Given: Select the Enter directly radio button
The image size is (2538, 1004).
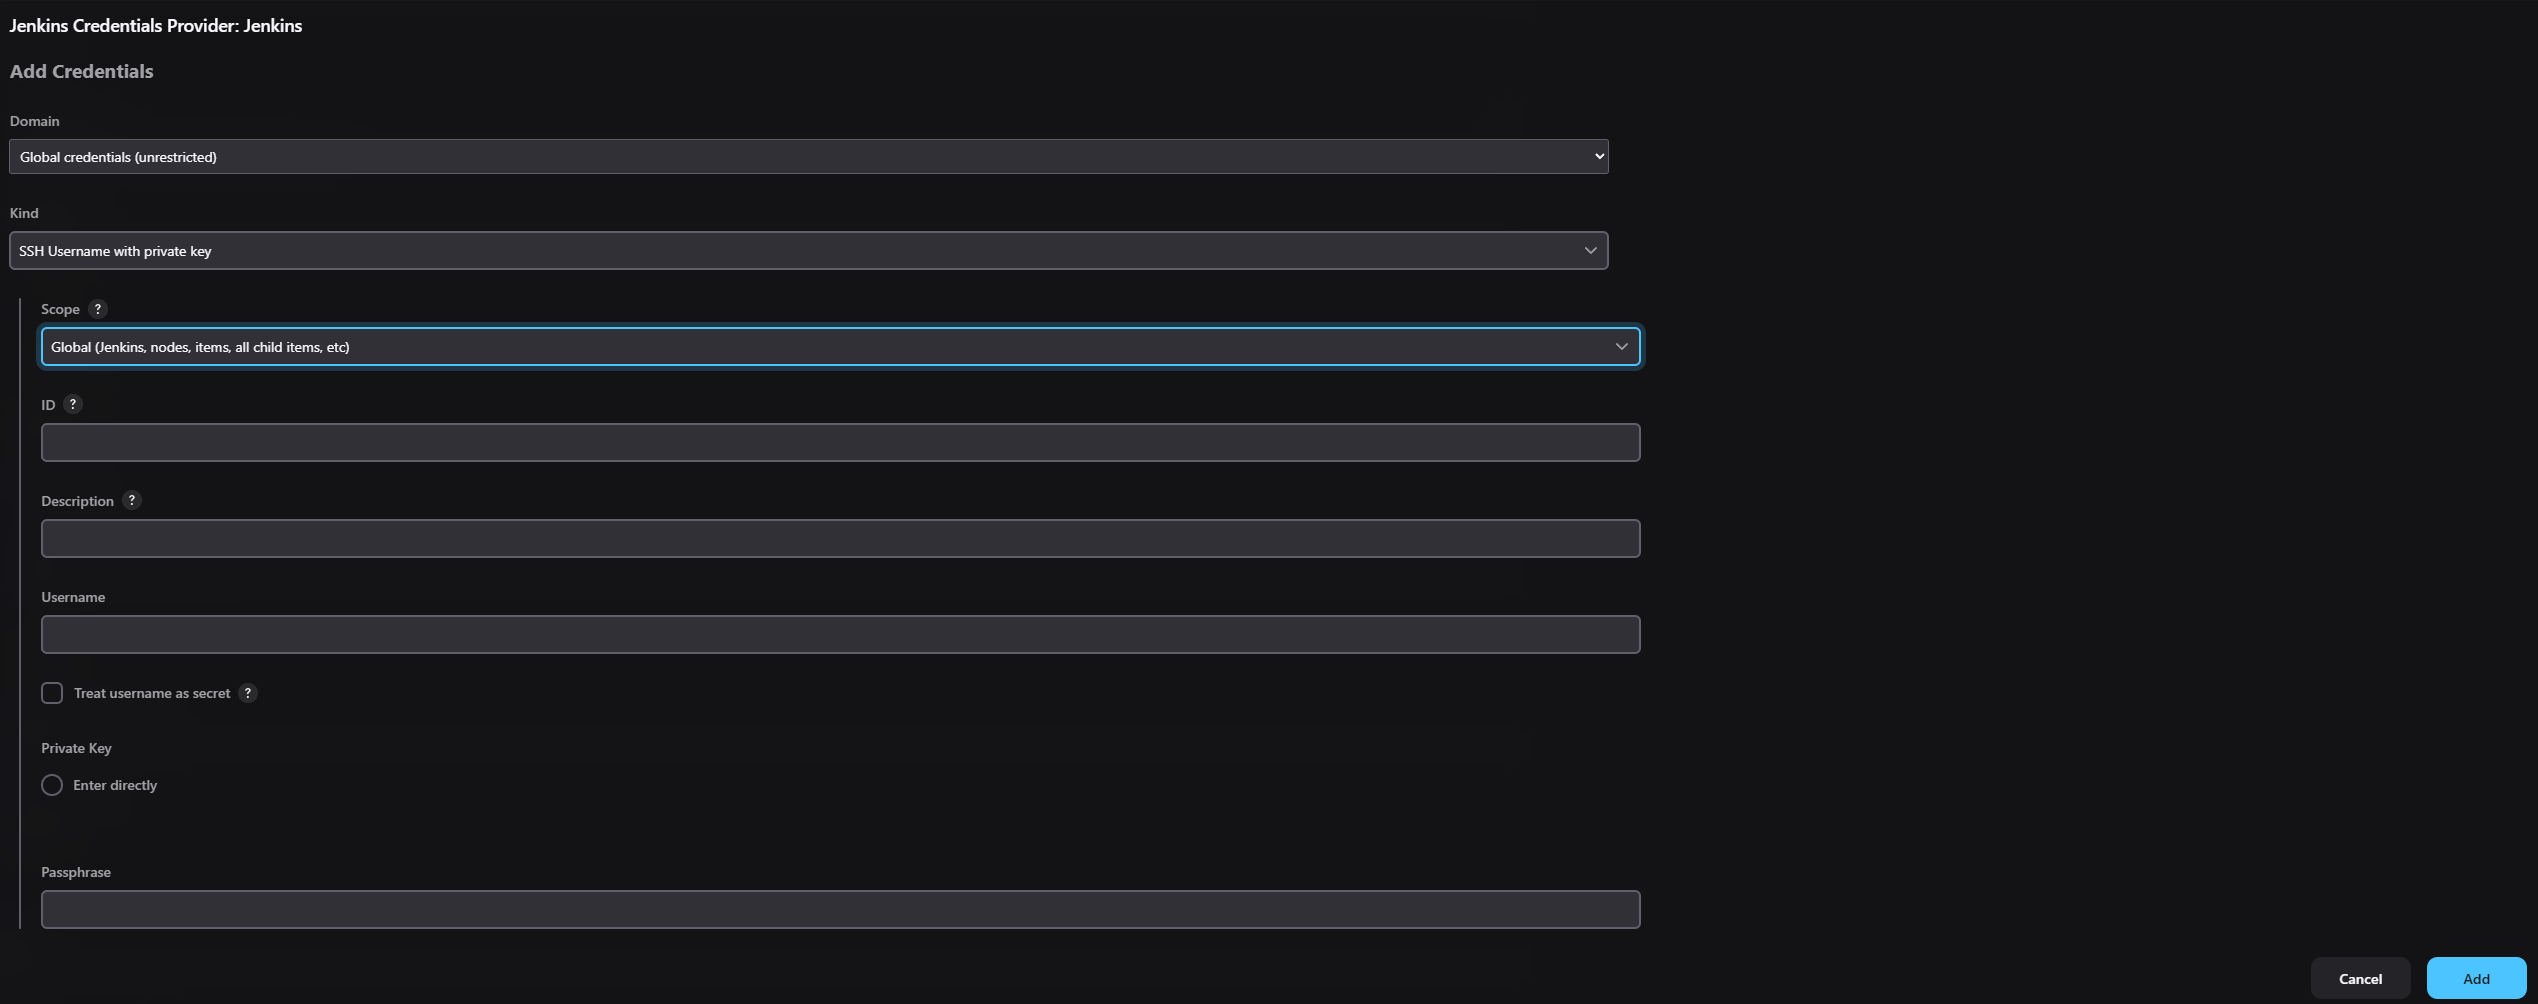Looking at the screenshot, I should pyautogui.click(x=52, y=785).
